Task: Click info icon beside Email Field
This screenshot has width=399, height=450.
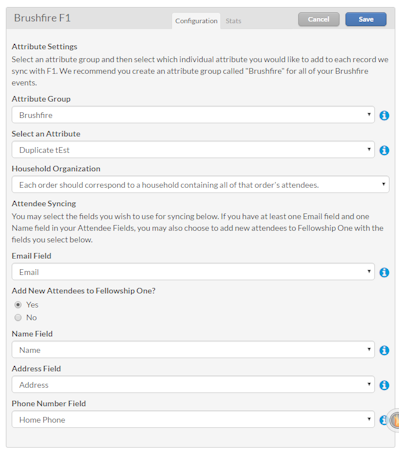Action: (x=384, y=272)
